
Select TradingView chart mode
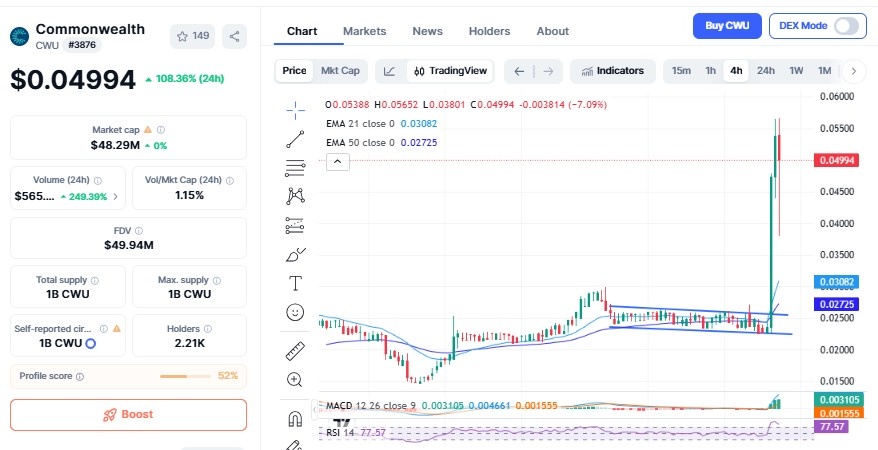pyautogui.click(x=451, y=71)
